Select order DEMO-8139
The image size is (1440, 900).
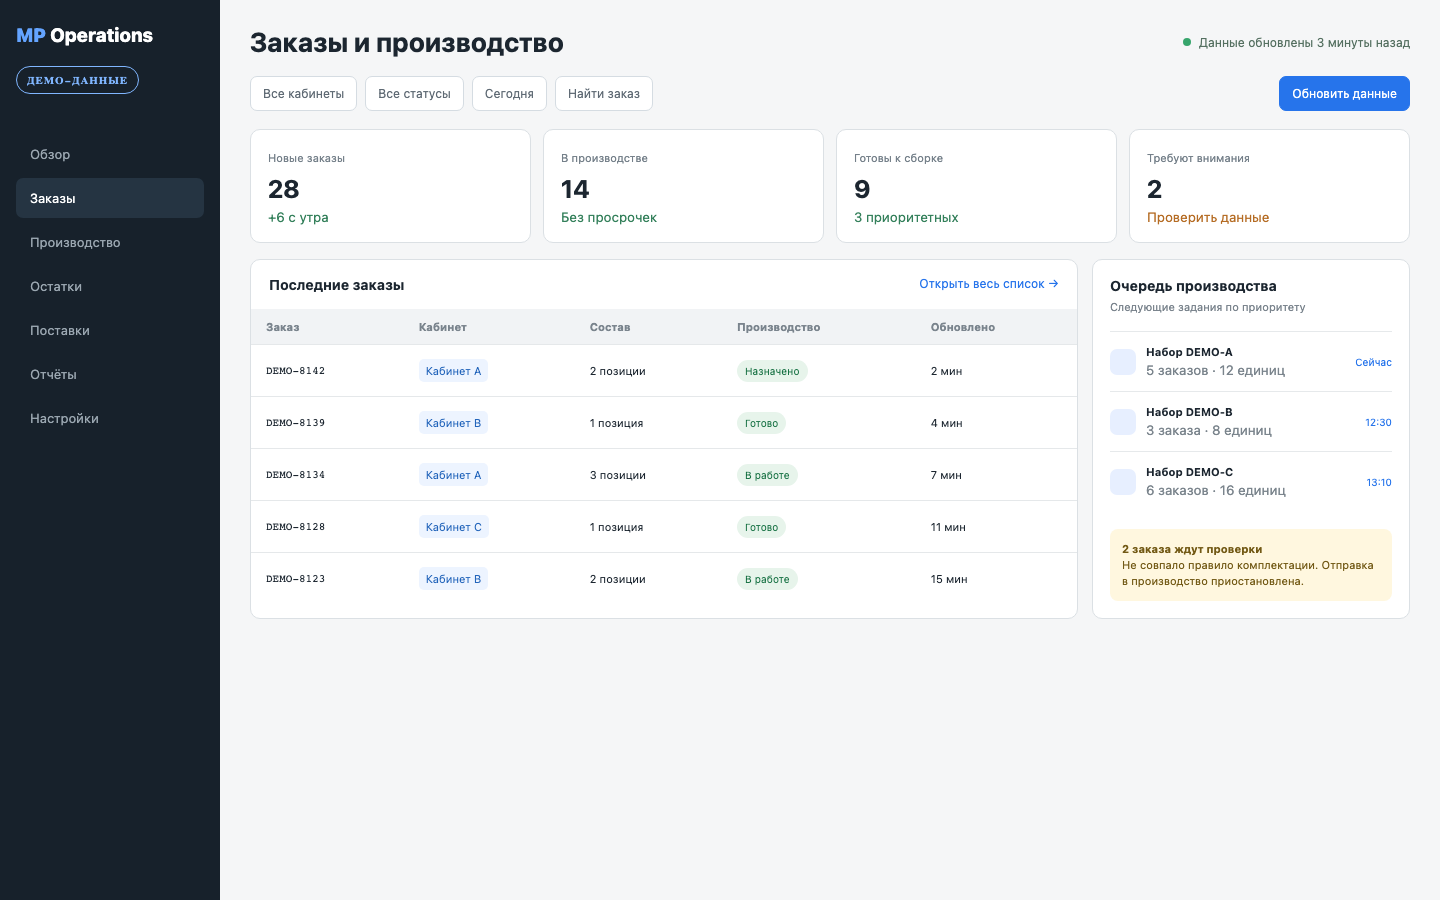point(295,423)
